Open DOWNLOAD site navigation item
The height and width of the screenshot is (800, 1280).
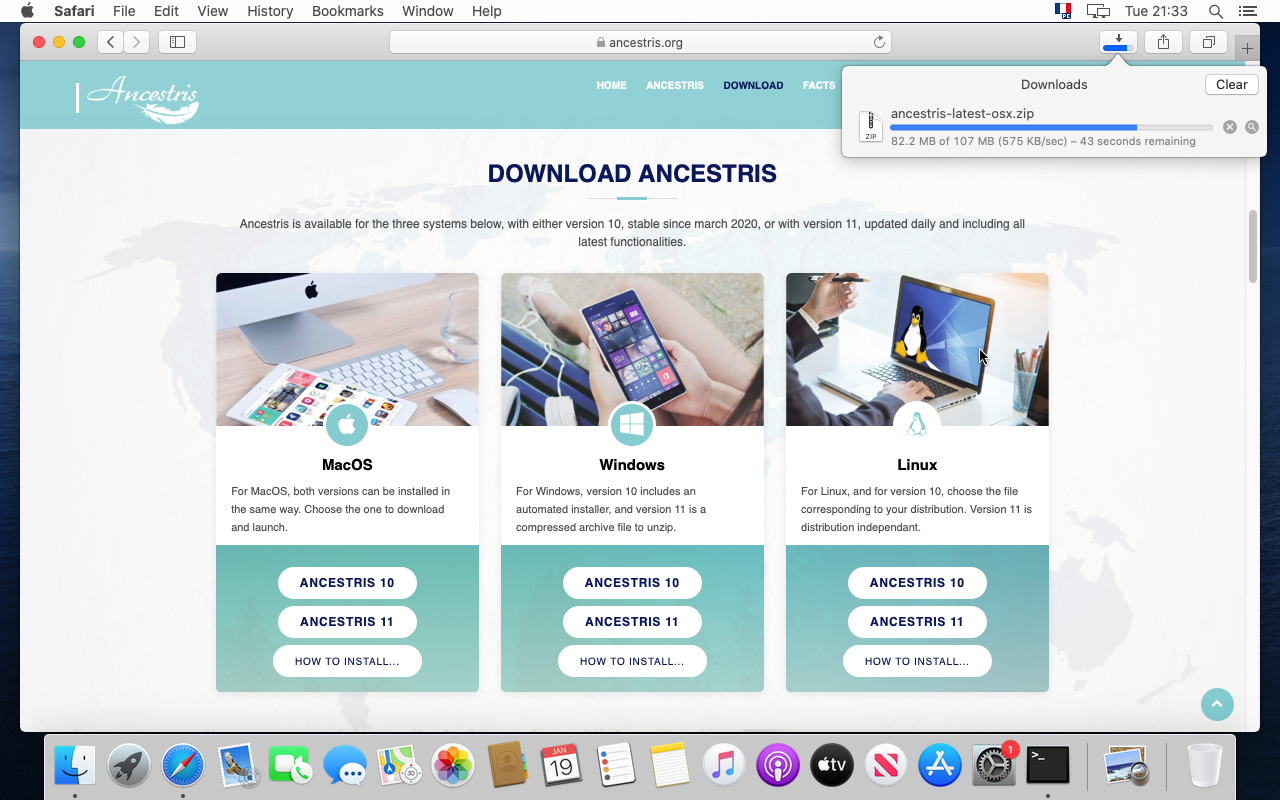tap(753, 85)
